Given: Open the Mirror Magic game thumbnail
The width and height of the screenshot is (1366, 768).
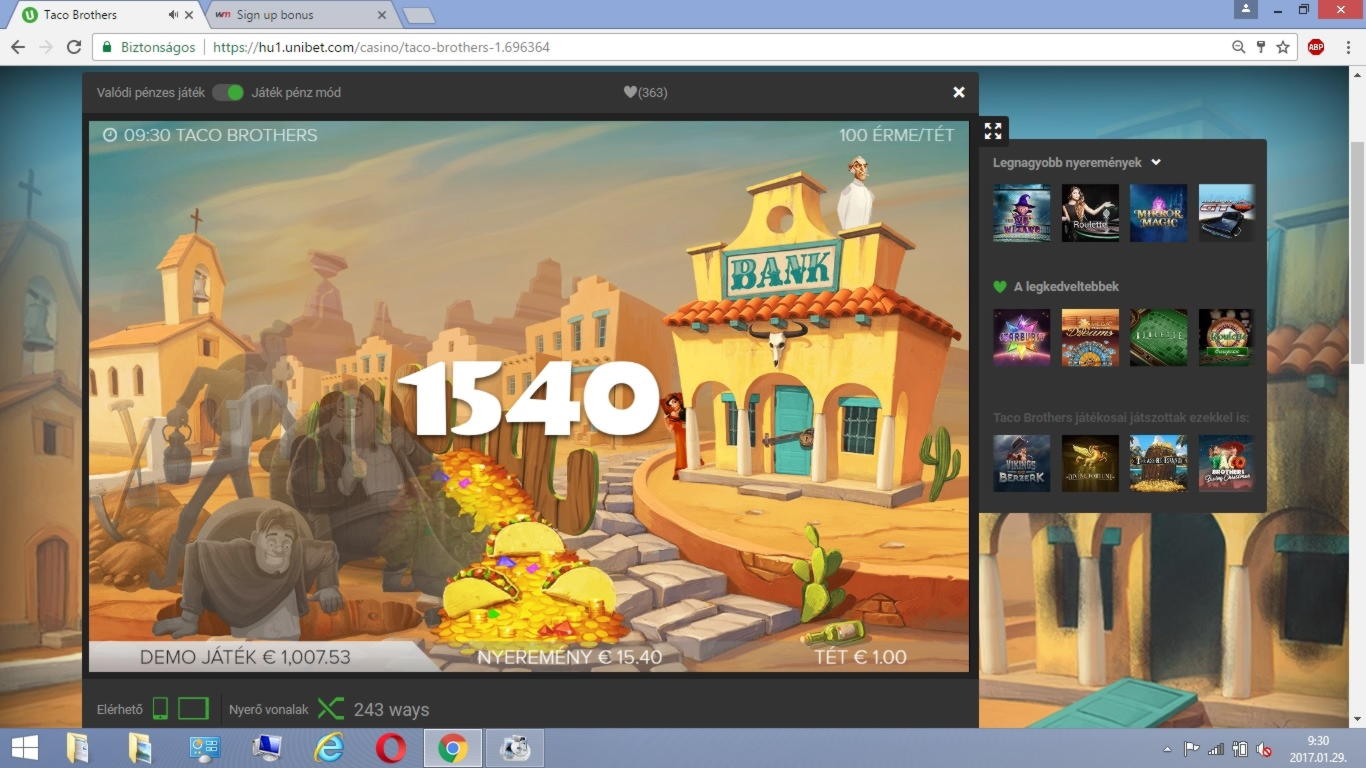Looking at the screenshot, I should pyautogui.click(x=1159, y=213).
